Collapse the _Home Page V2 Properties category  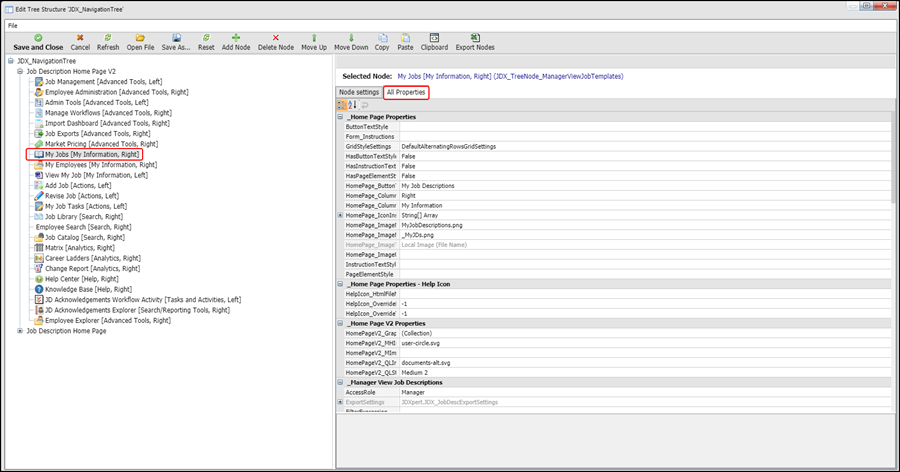(x=340, y=323)
